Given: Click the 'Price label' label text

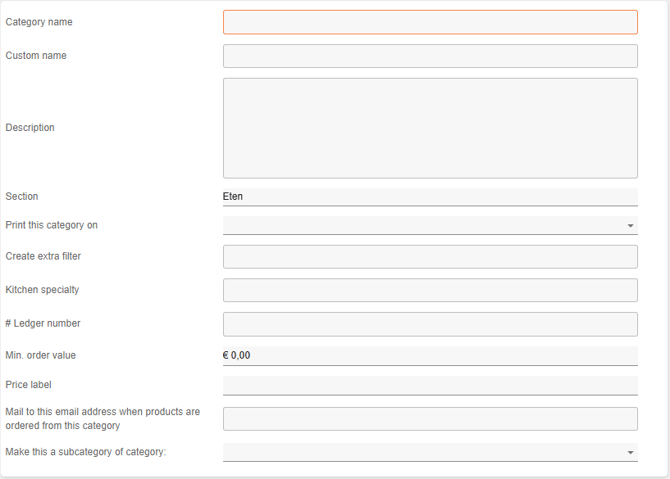Looking at the screenshot, I should coord(28,385).
